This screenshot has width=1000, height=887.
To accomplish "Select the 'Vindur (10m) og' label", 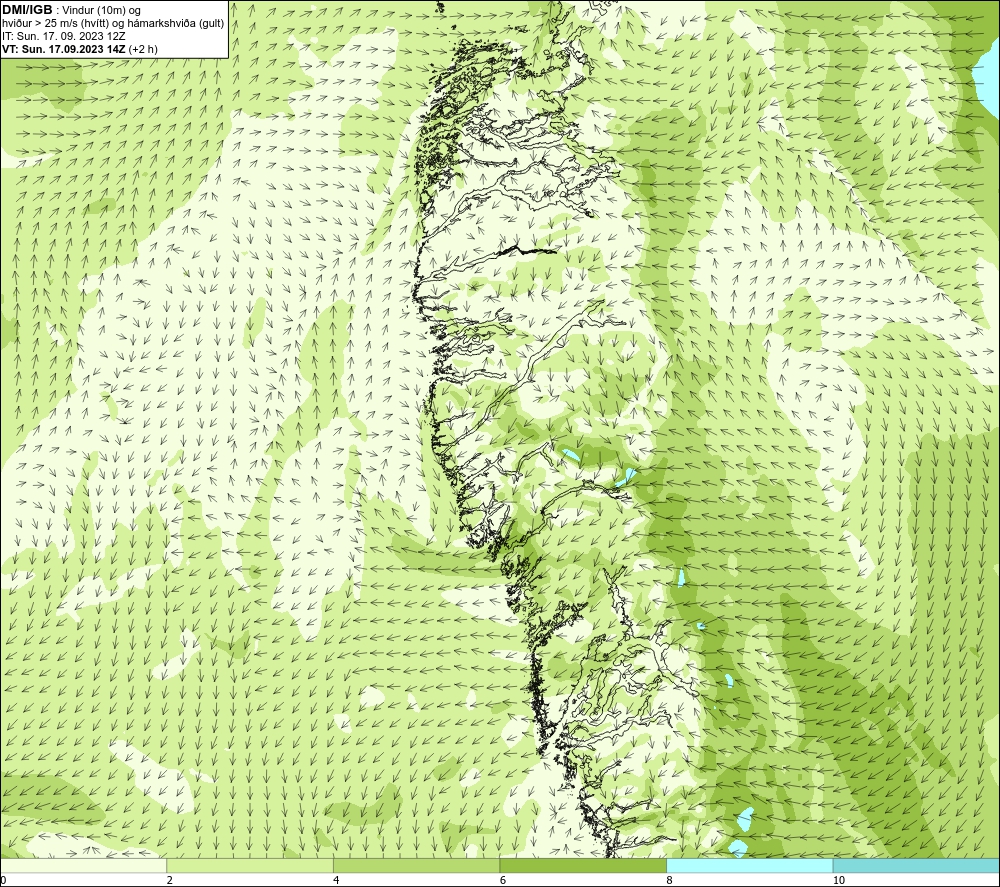I will [101, 11].
